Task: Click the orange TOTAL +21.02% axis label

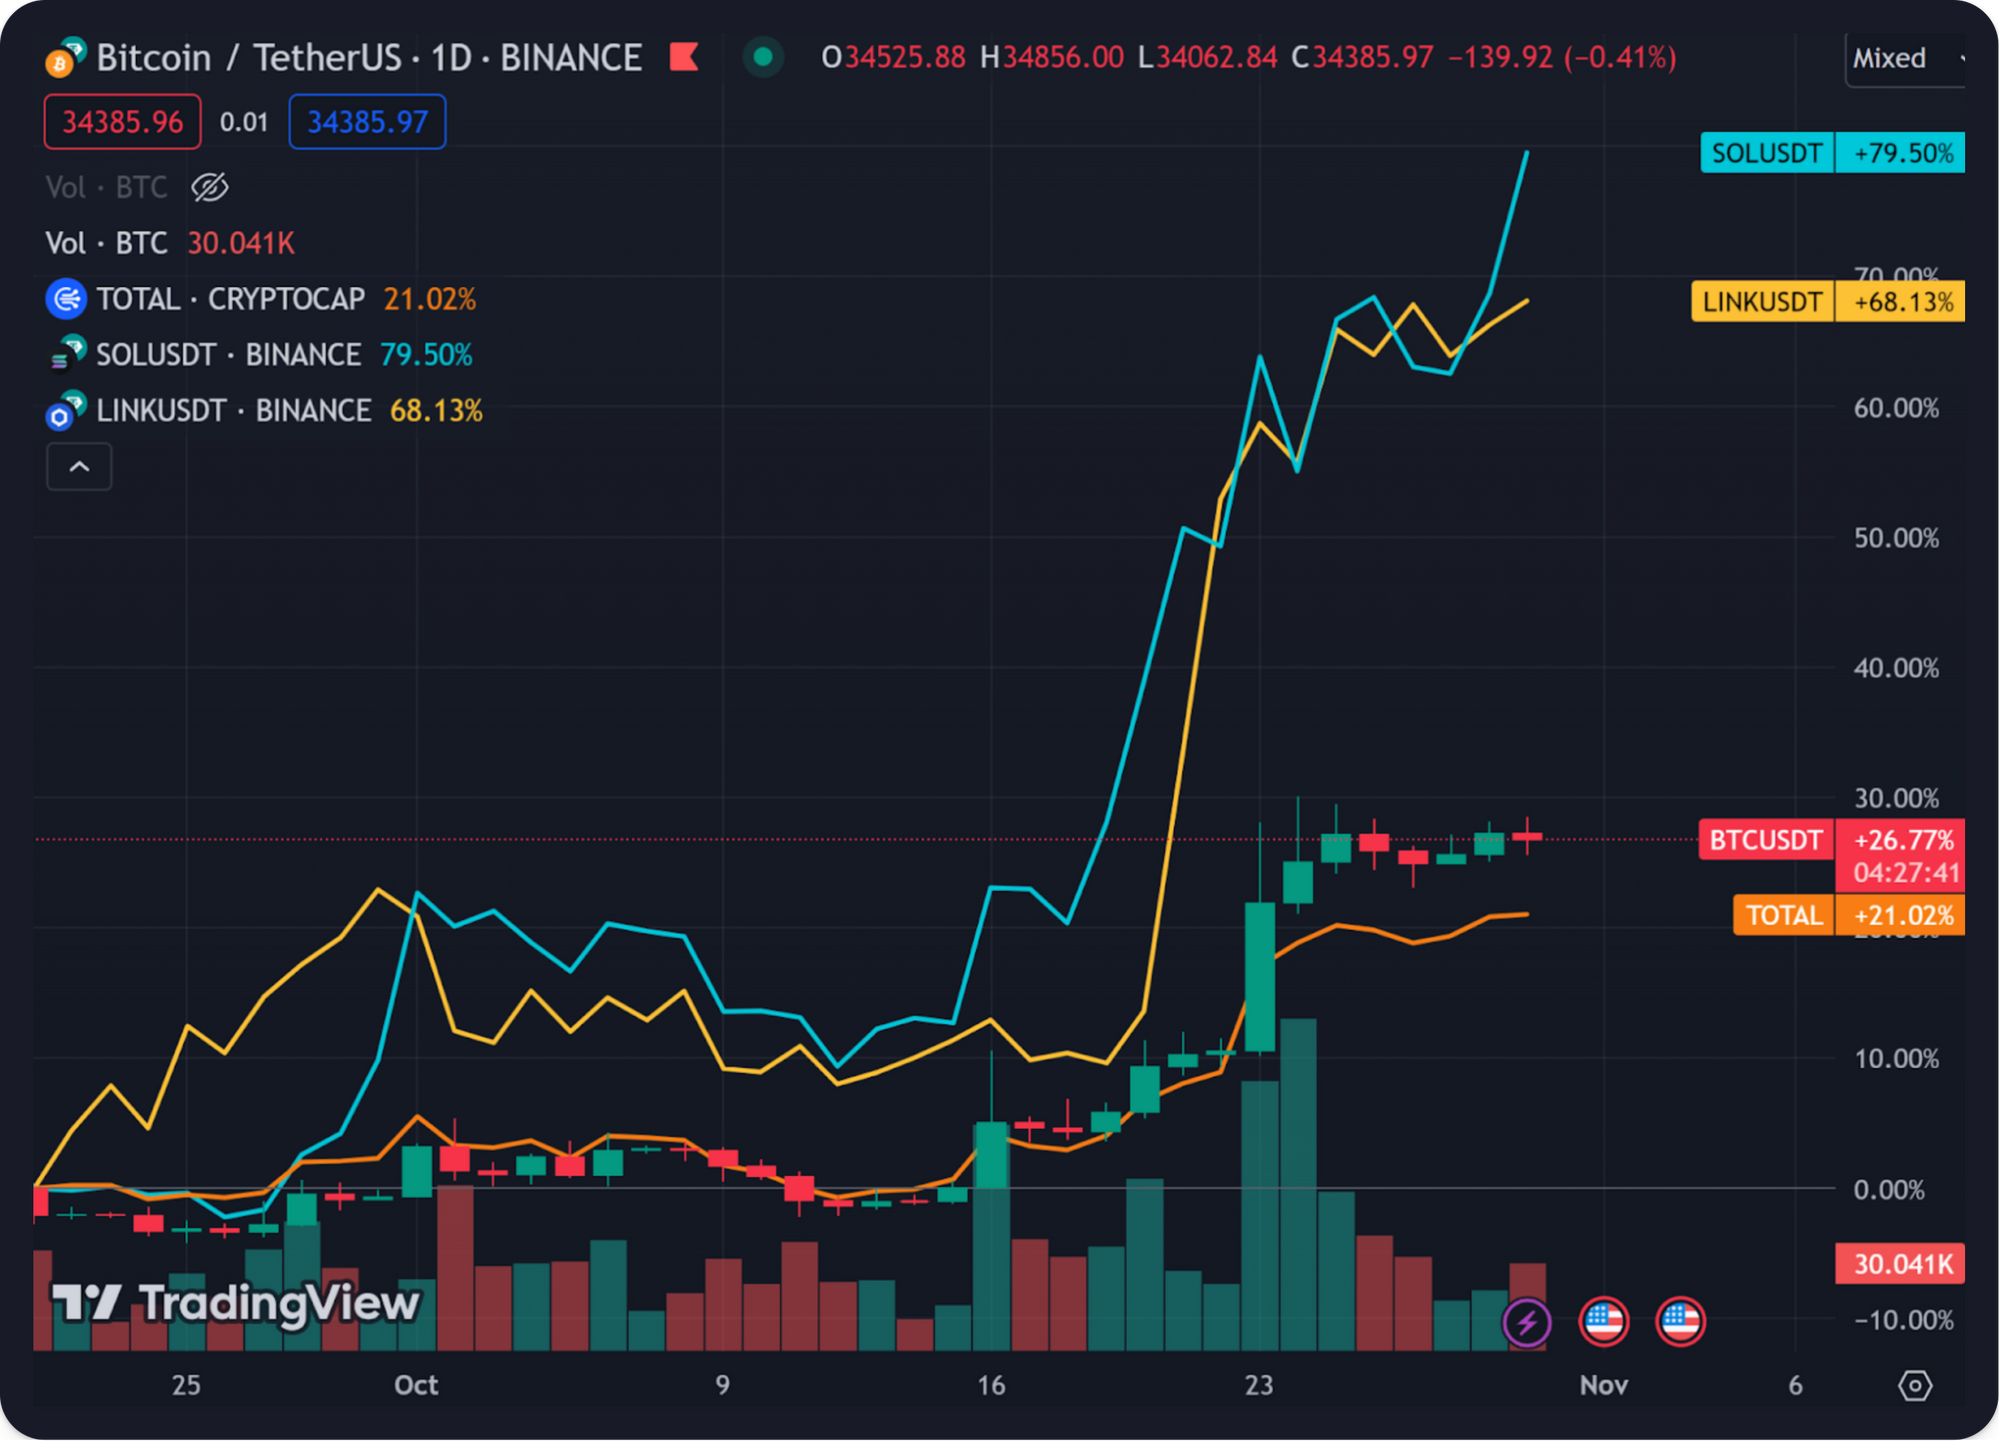Action: [1848, 915]
